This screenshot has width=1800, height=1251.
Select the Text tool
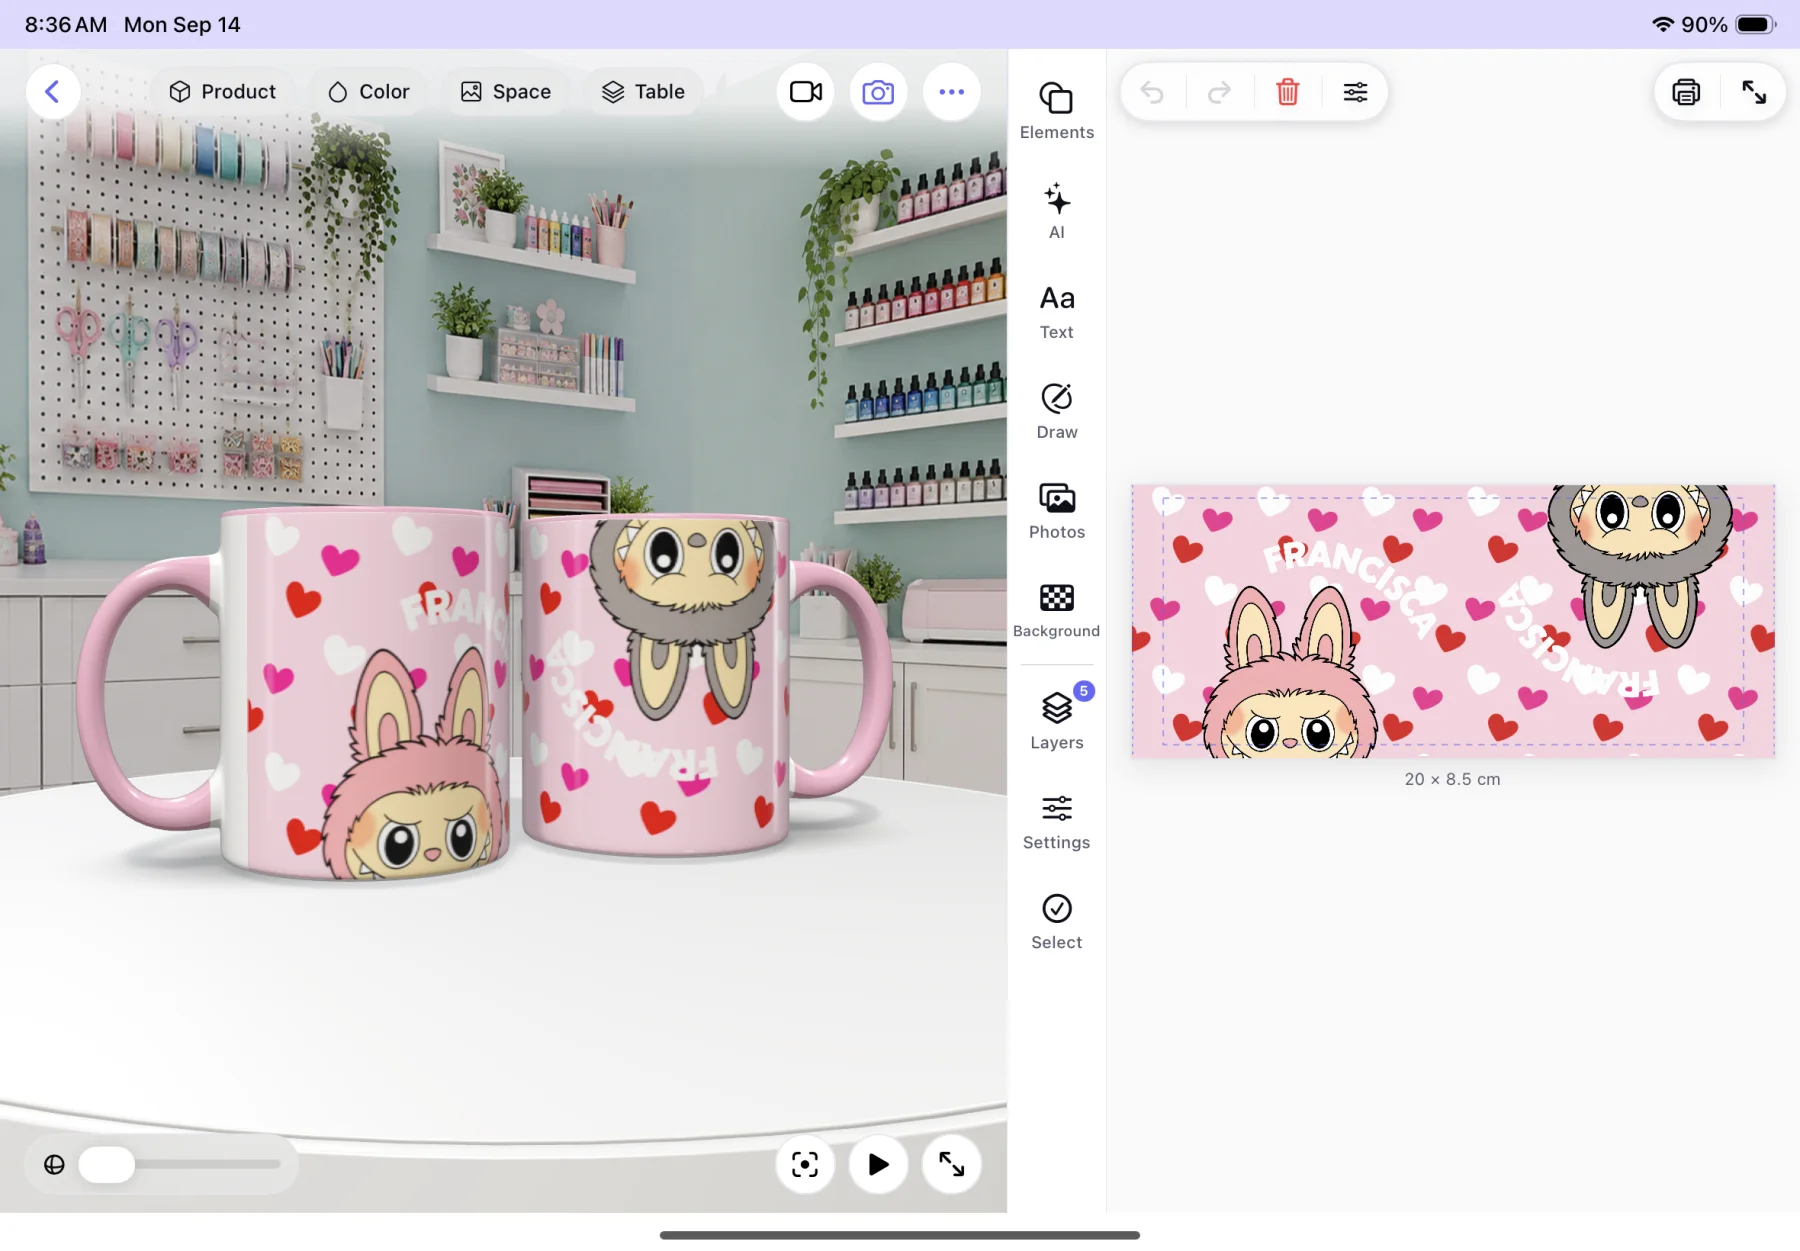[1057, 311]
